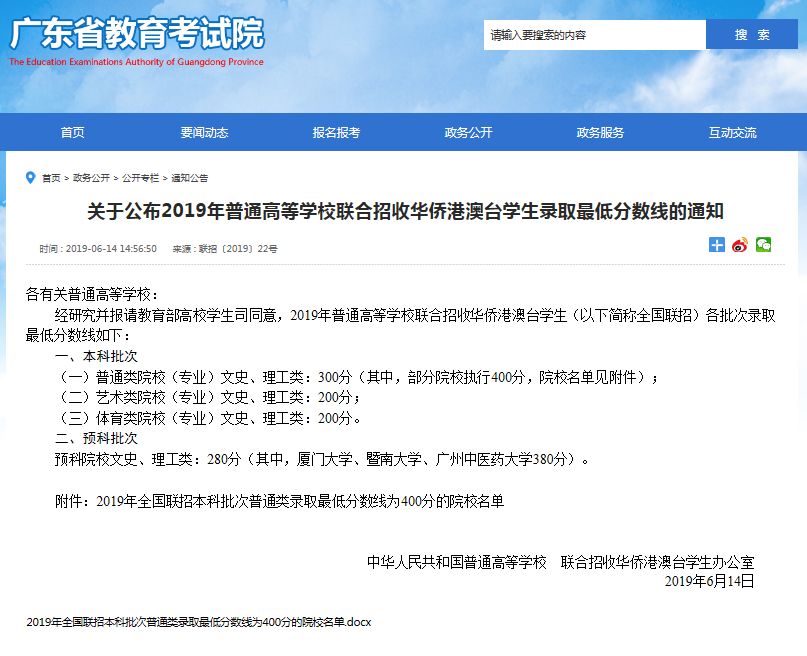Click the 广东省教育考试院 site logo

coord(137,33)
